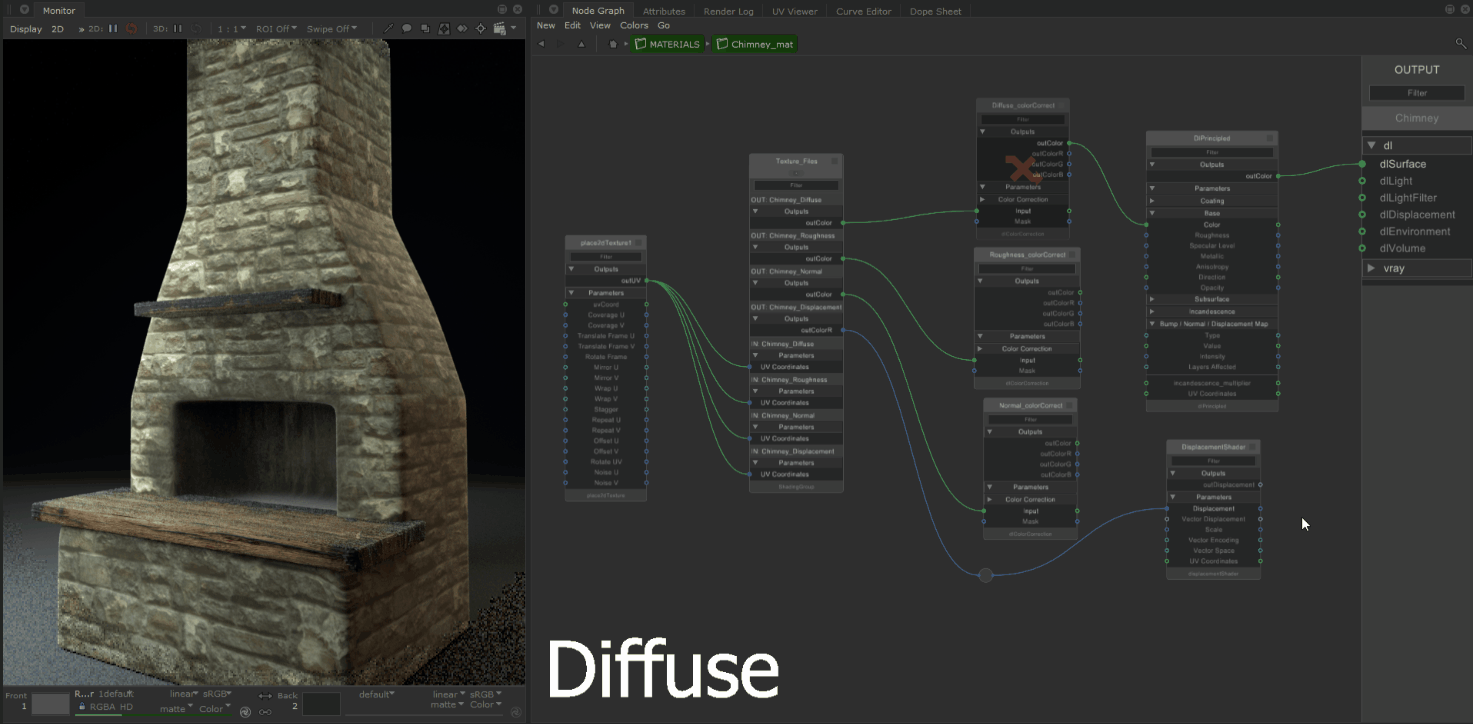Switch to the Attributes tab
This screenshot has width=1473, height=724.
[x=664, y=12]
